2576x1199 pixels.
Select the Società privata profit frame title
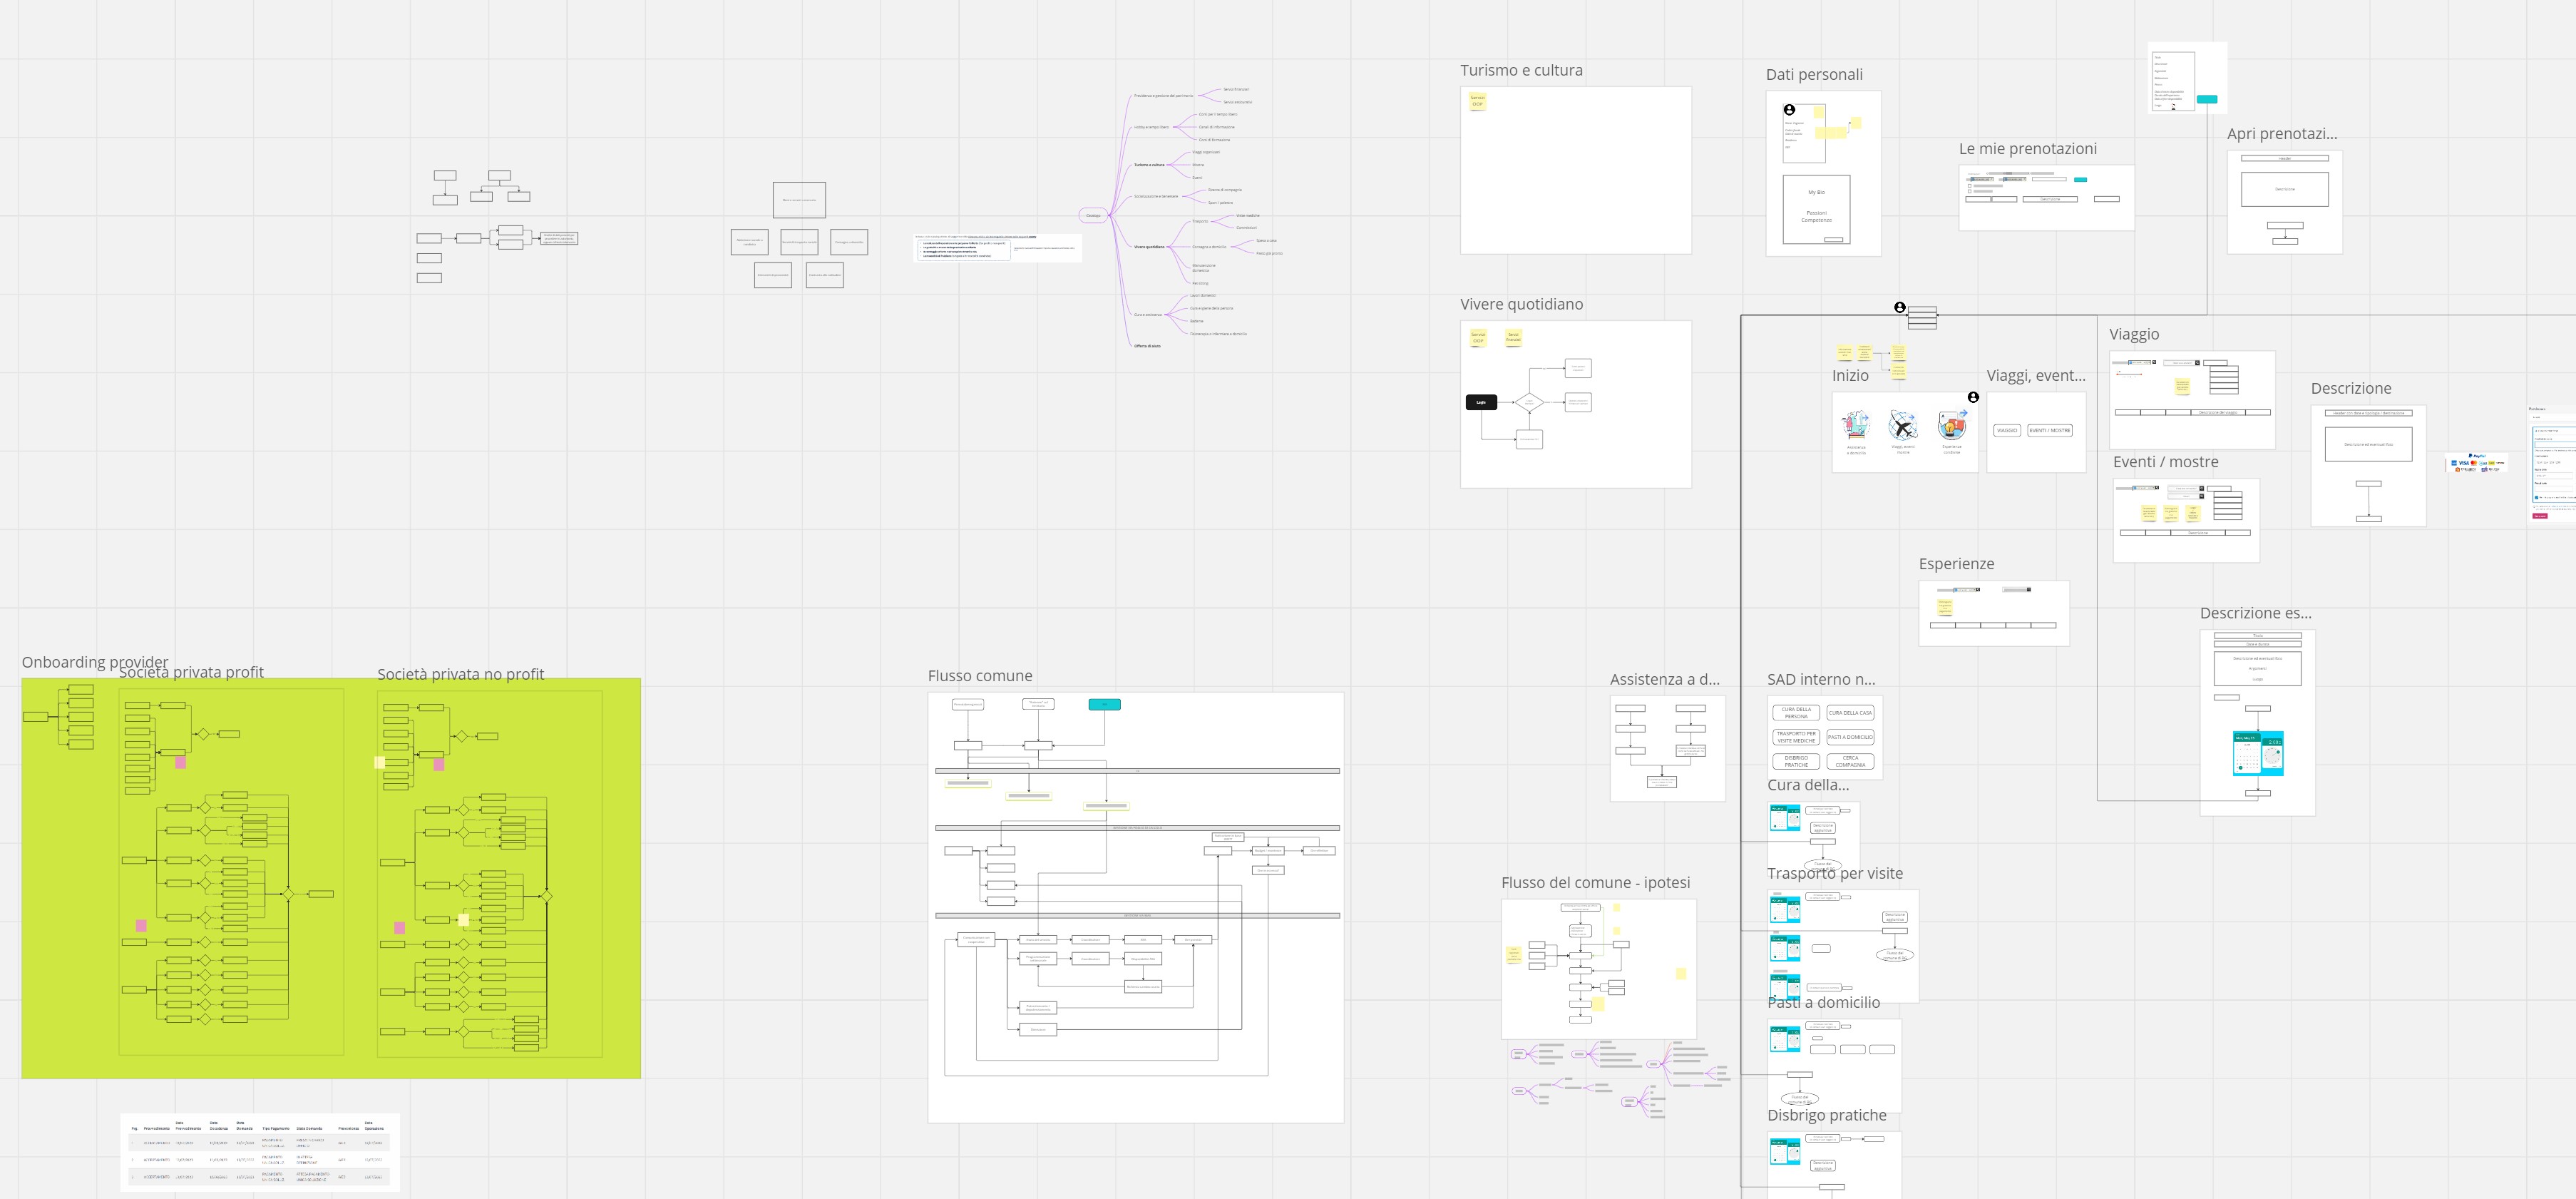coord(191,672)
